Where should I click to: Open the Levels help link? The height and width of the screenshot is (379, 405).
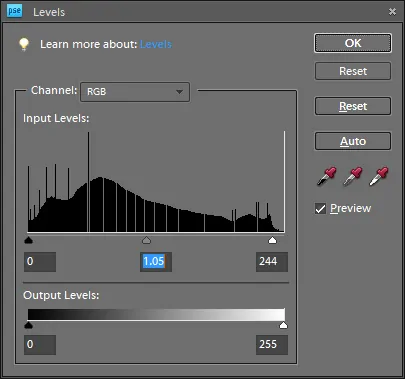coord(156,44)
